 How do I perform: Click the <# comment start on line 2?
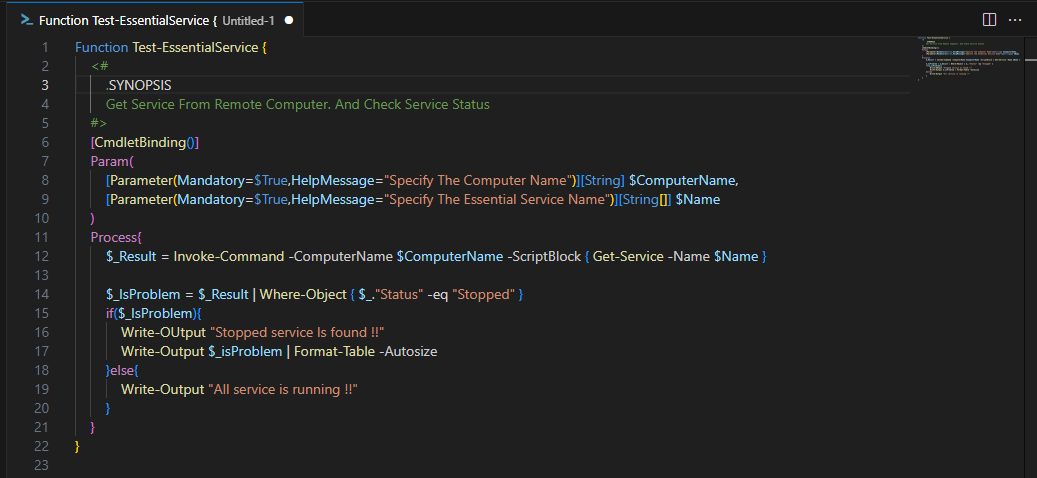tap(100, 66)
